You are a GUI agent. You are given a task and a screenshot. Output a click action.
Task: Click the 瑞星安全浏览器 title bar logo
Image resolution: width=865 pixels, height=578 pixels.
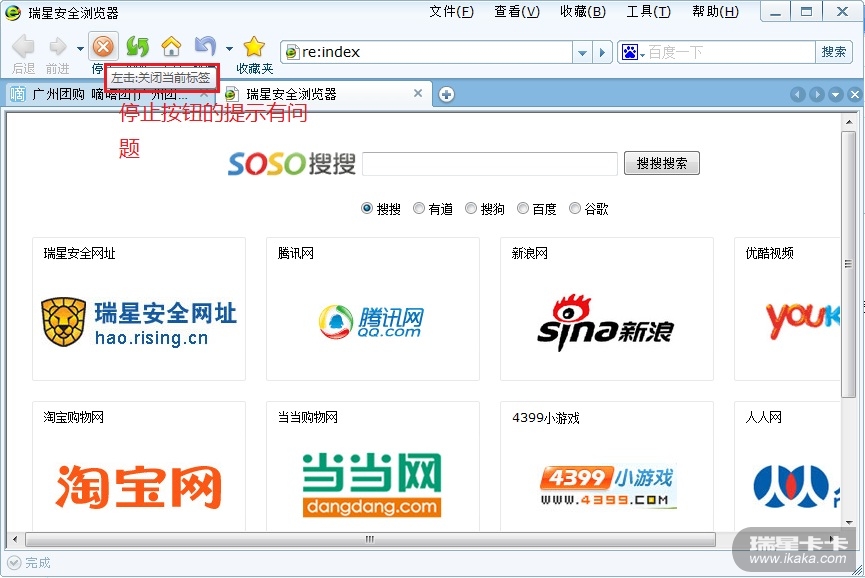(x=13, y=12)
